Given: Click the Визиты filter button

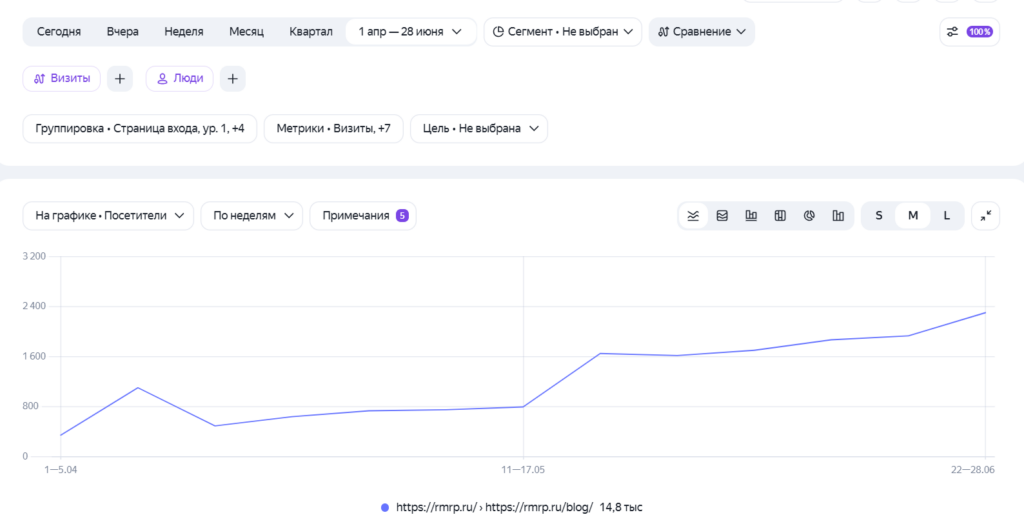Looking at the screenshot, I should (61, 78).
